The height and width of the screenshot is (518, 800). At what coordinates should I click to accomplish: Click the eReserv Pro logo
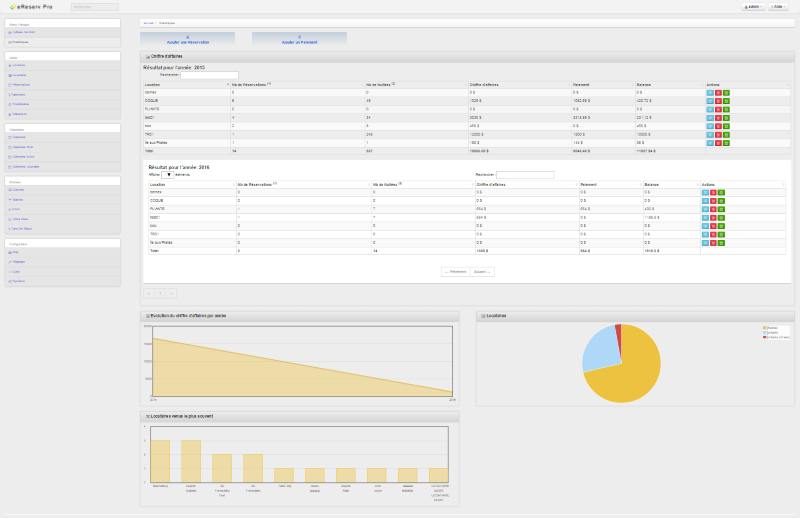[31, 6]
